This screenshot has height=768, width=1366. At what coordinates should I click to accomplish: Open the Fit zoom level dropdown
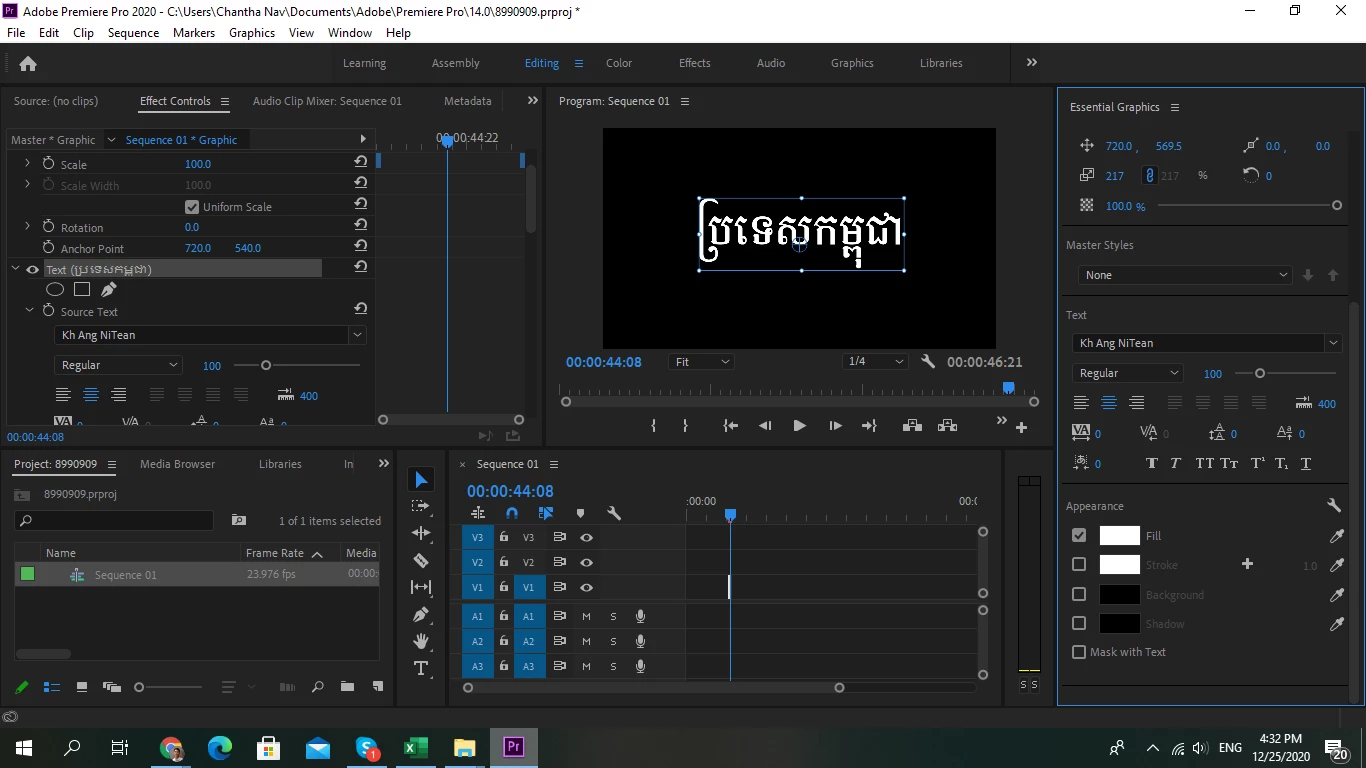point(701,362)
